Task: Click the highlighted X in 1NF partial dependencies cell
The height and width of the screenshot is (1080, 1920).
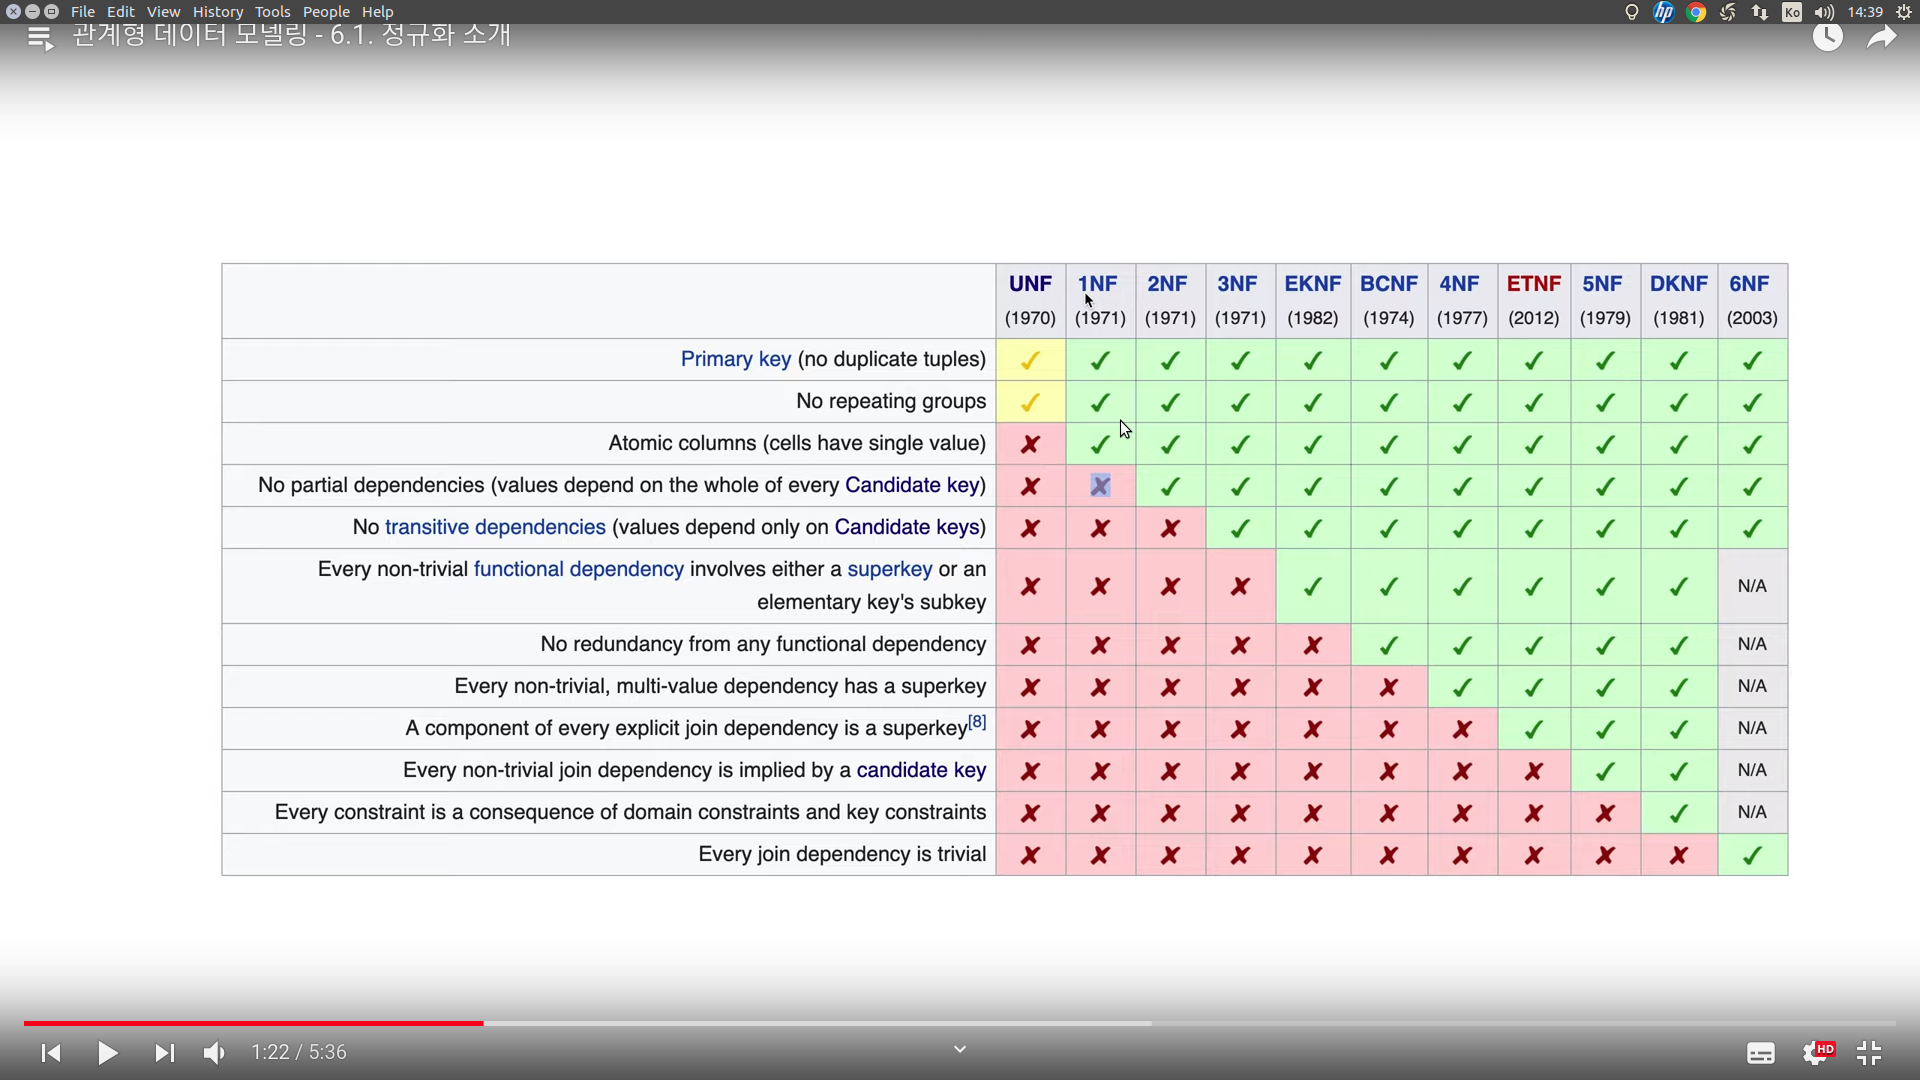Action: tap(1100, 486)
